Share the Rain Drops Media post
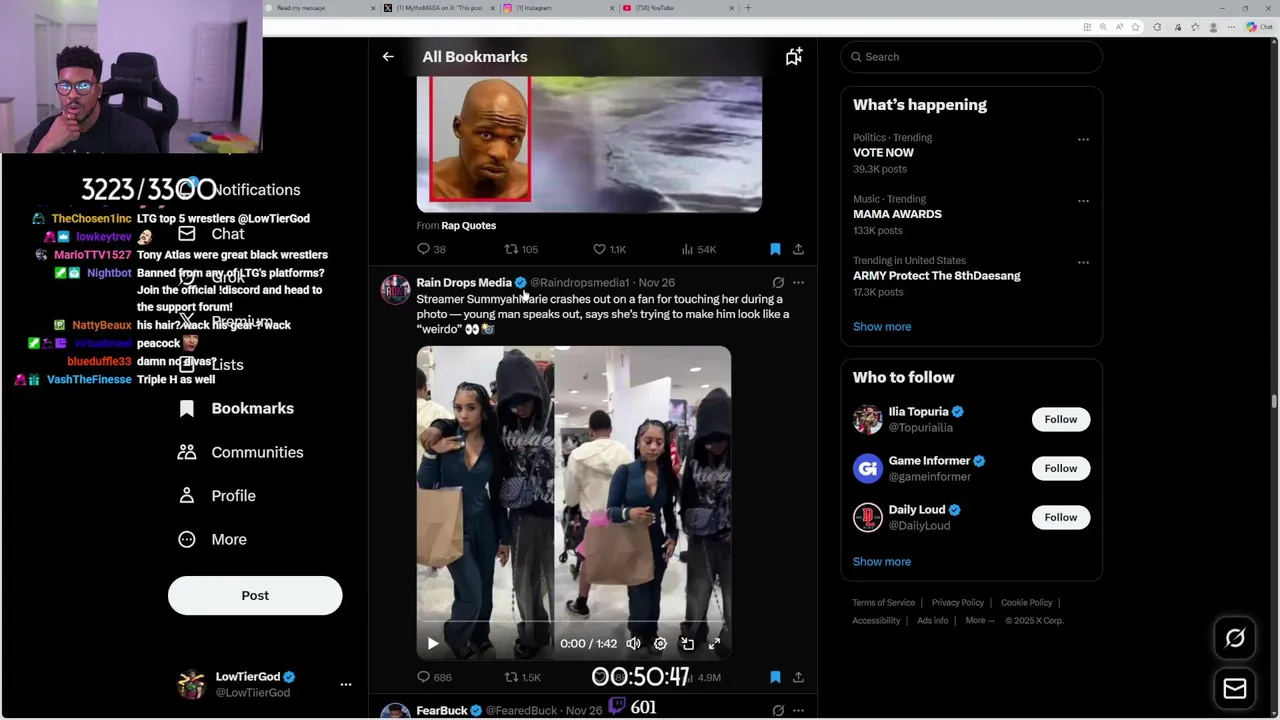The height and width of the screenshot is (720, 1280). click(798, 677)
